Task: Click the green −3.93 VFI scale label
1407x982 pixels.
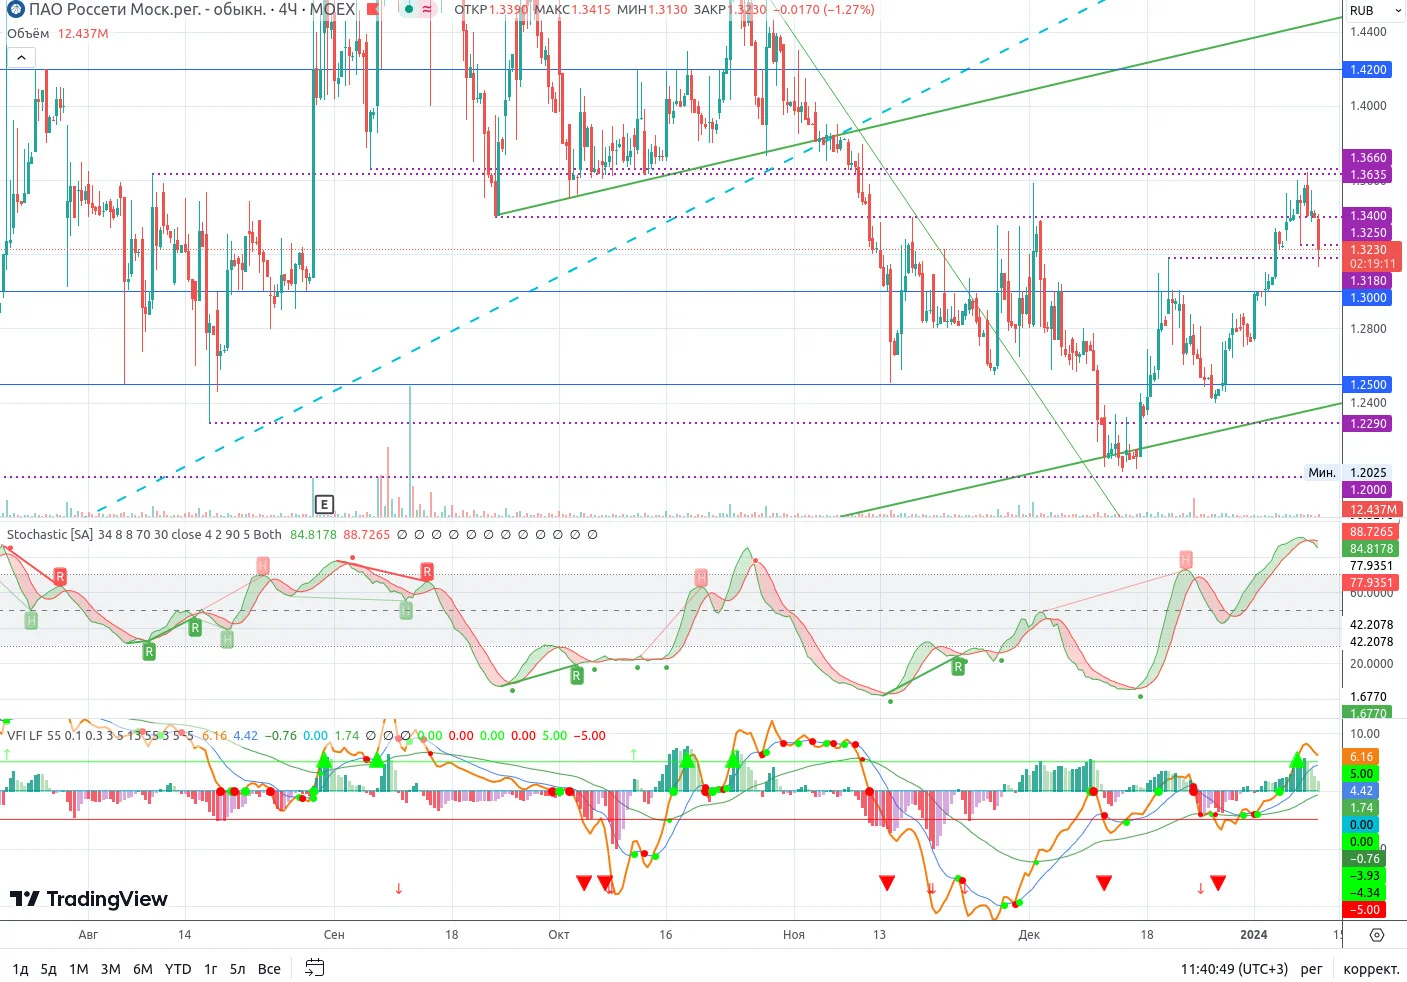Action: tap(1364, 876)
